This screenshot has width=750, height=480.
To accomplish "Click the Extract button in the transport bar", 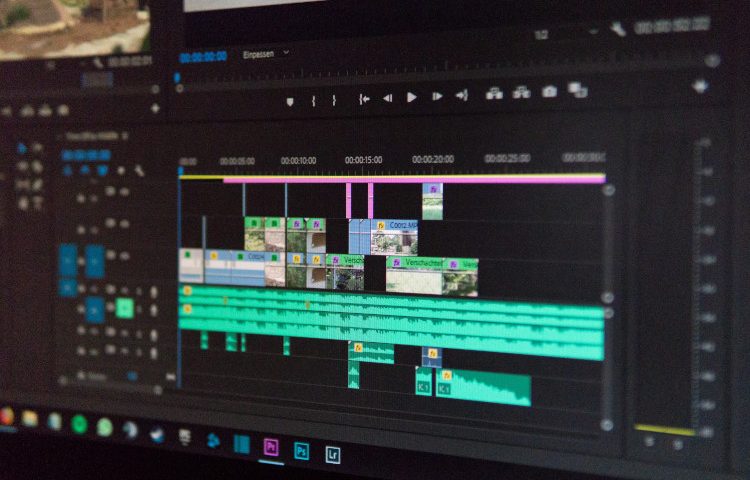I will (x=521, y=93).
